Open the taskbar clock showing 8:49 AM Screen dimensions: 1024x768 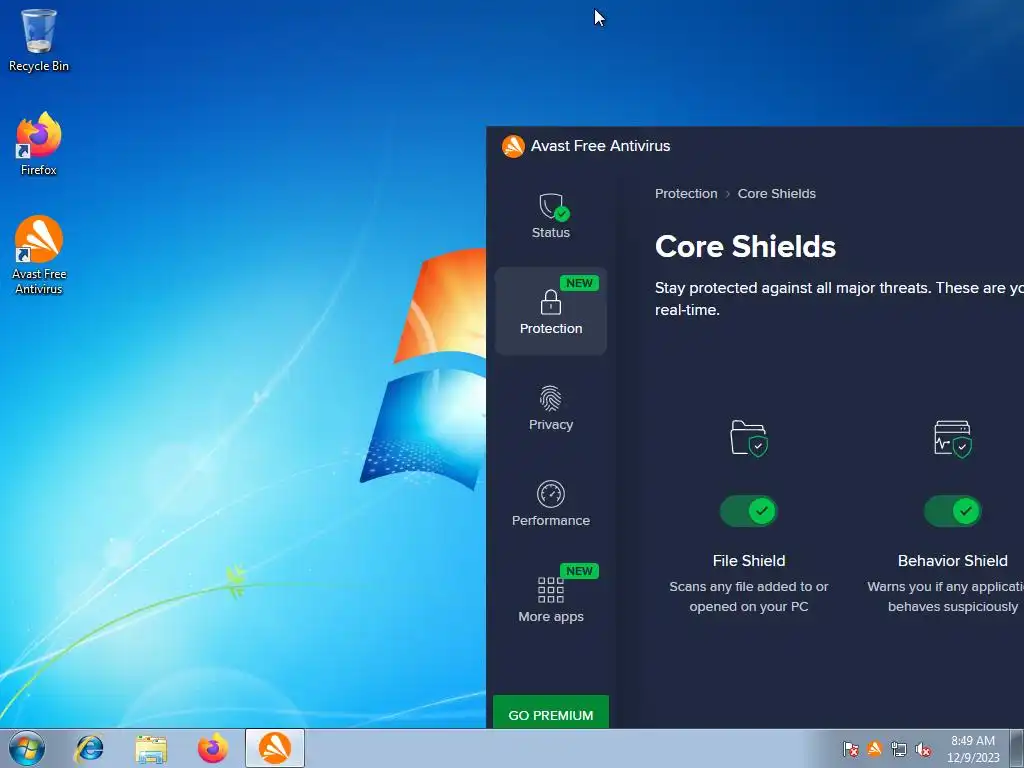tap(973, 749)
